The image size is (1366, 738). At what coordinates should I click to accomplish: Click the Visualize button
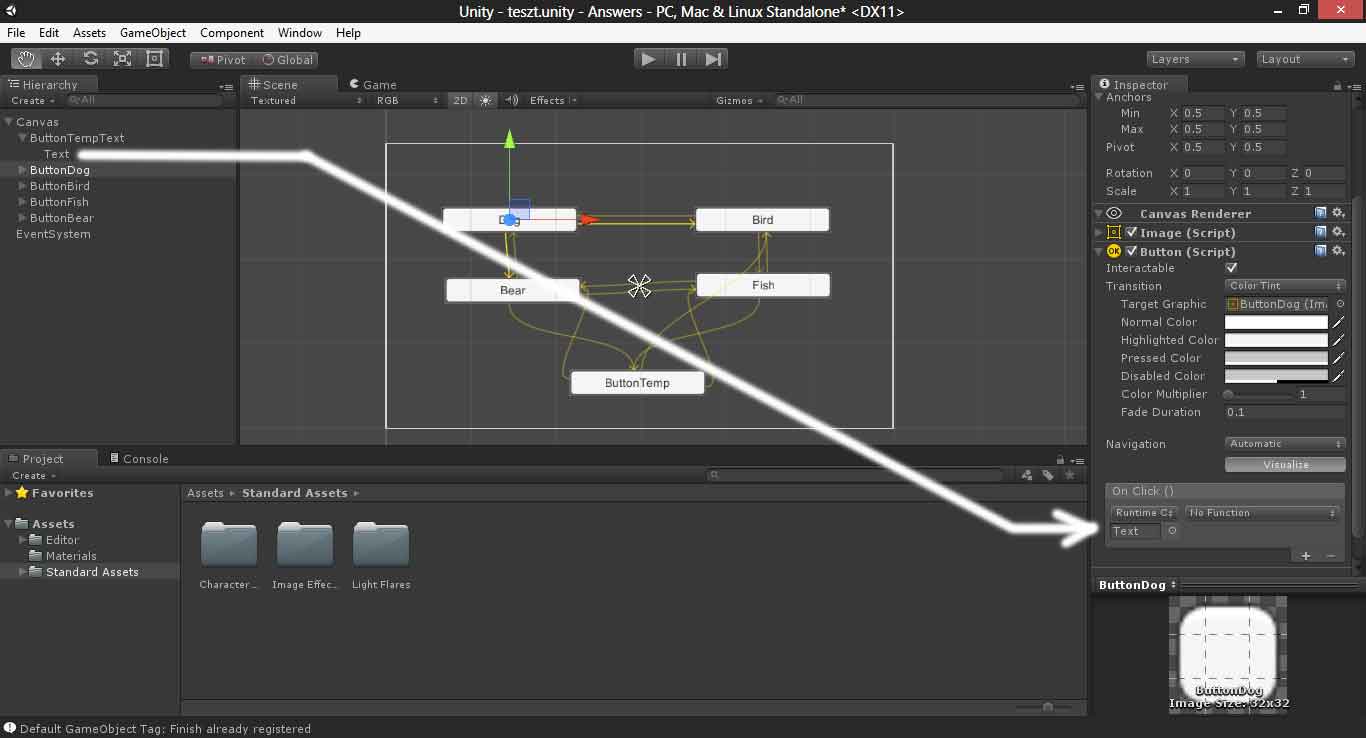coord(1285,465)
